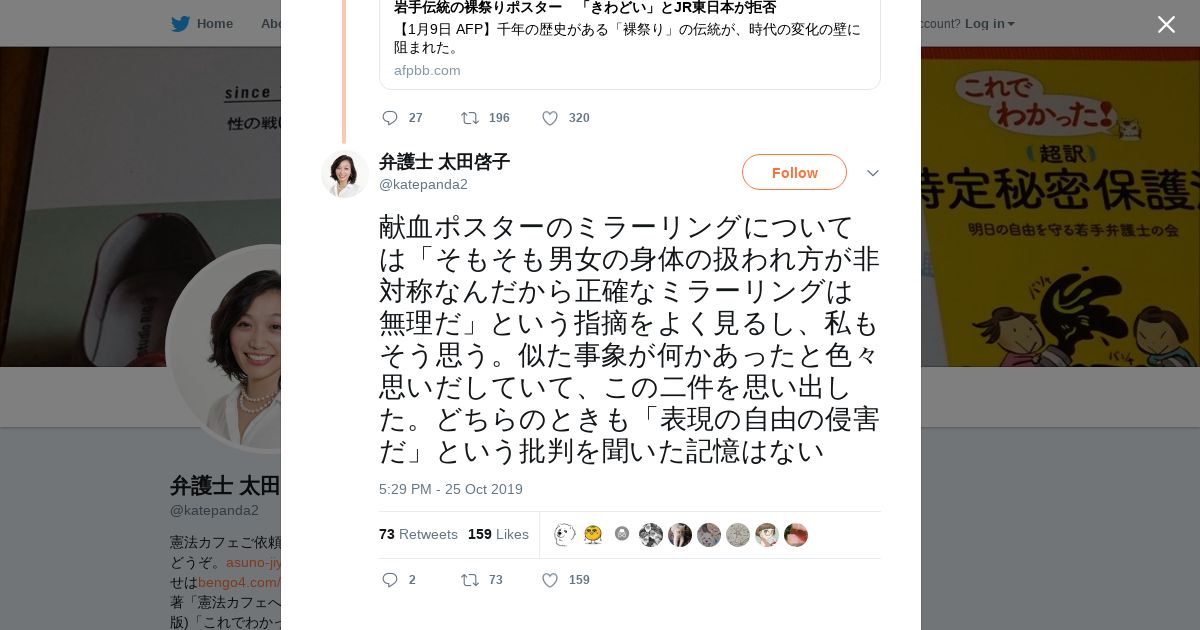The height and width of the screenshot is (630, 1200).
Task: Like the main tweet with 159 likes
Action: 550,580
